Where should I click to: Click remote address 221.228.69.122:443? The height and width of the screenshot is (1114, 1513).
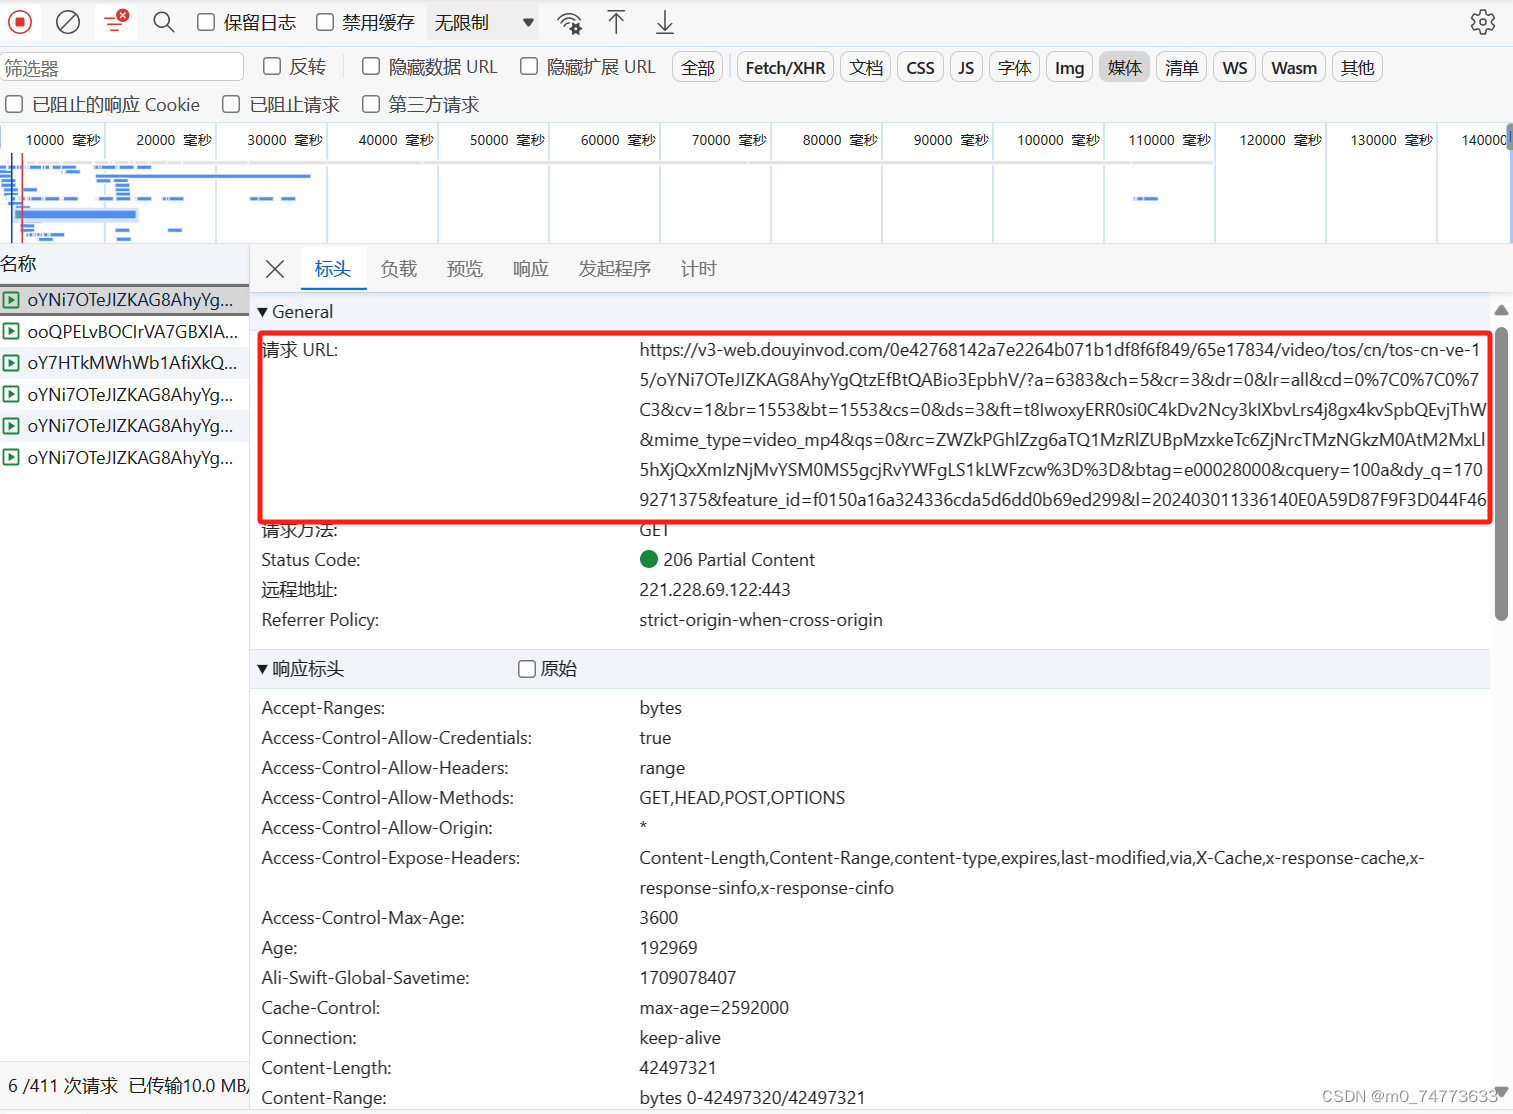coord(715,590)
